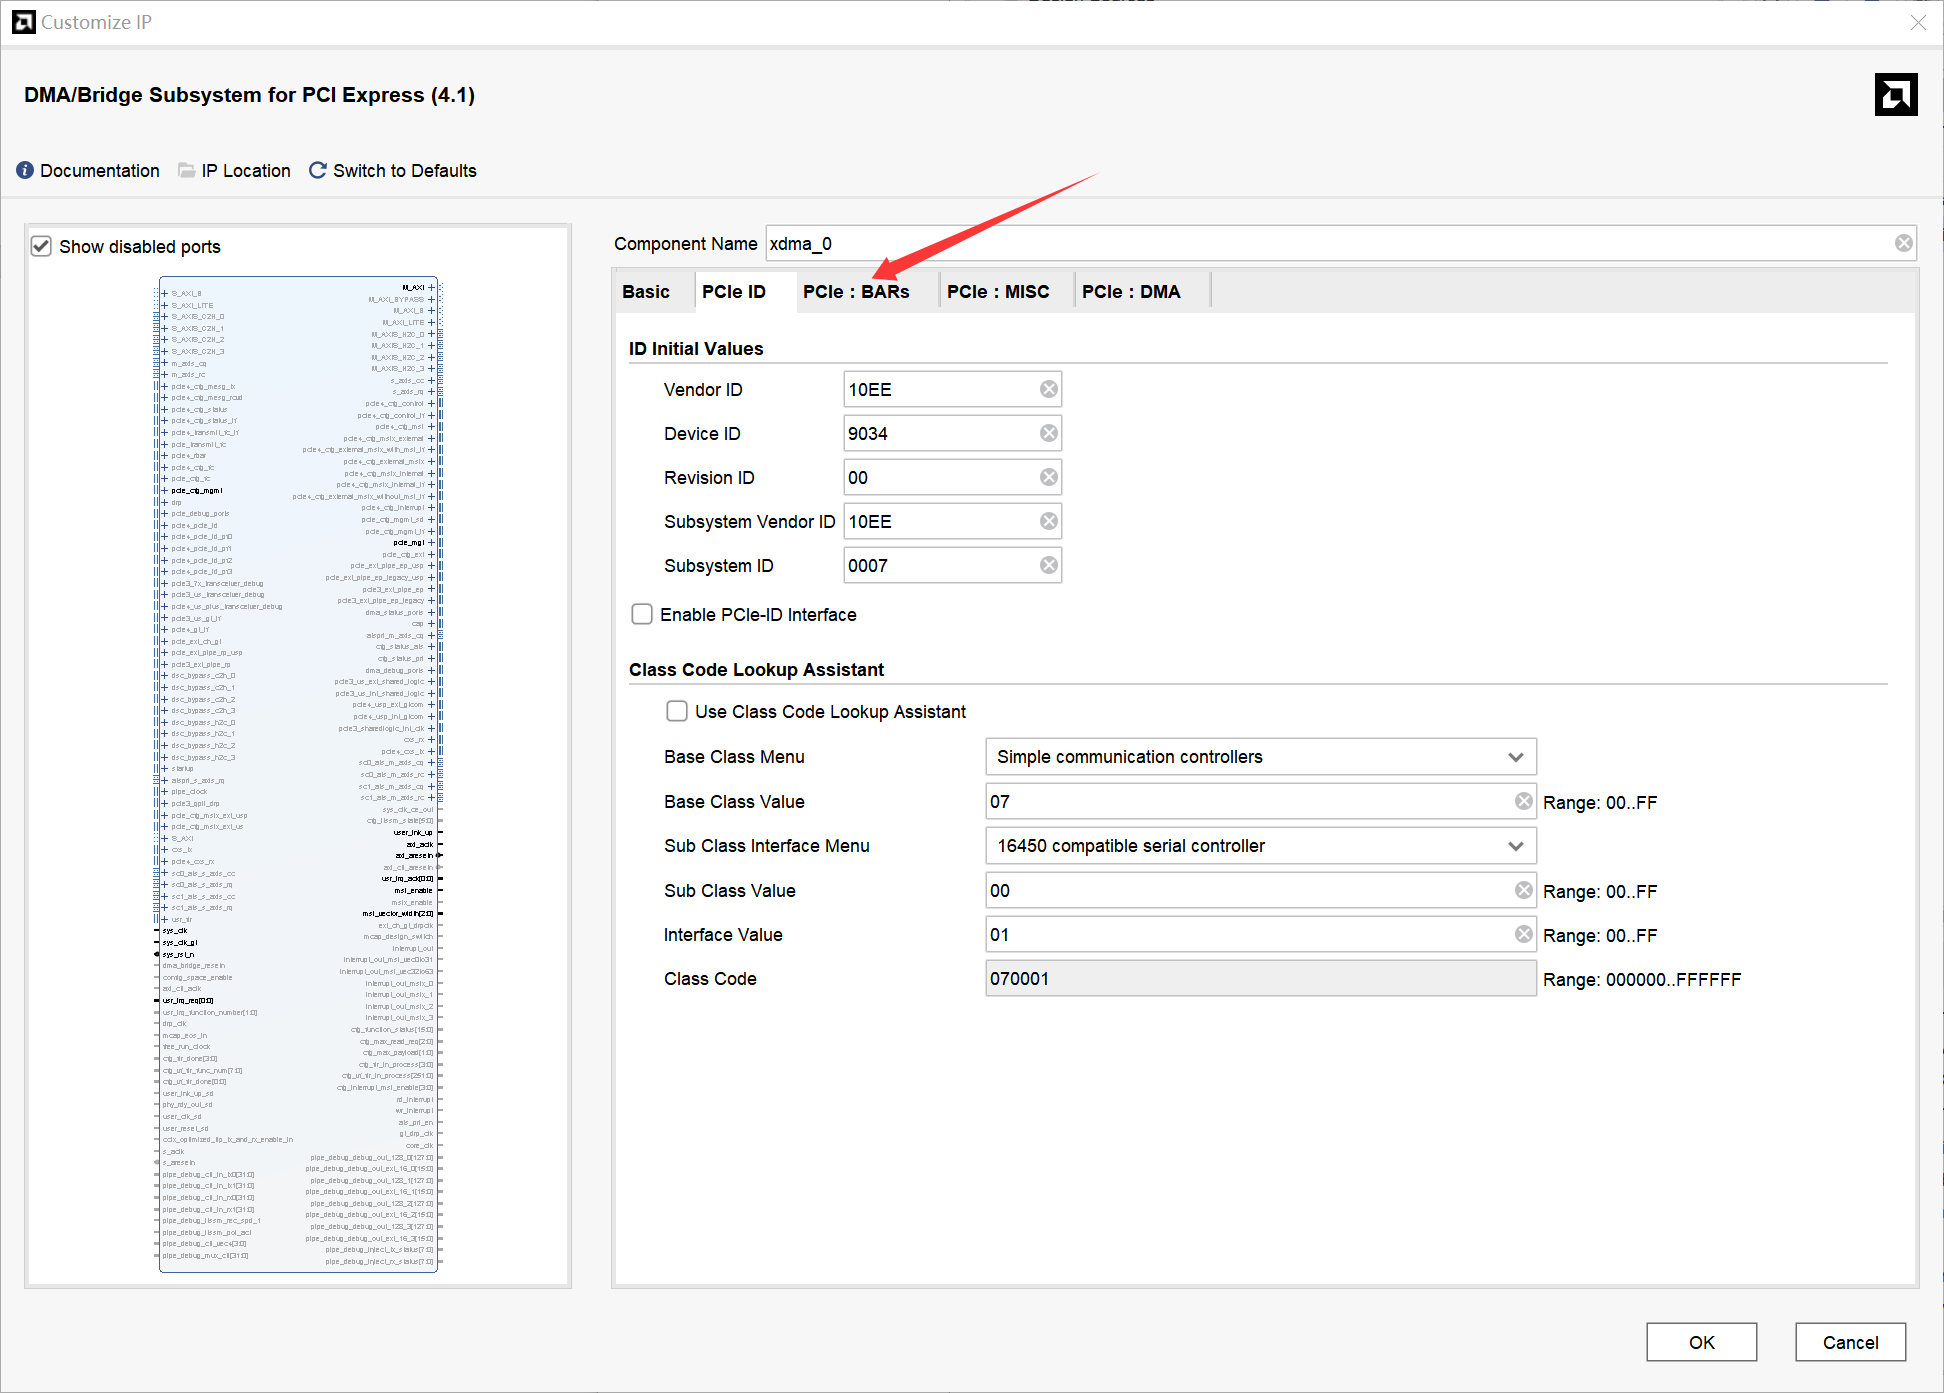The width and height of the screenshot is (1944, 1393).
Task: Click the DMA/Bridge Subsystem title text
Action: [x=250, y=95]
